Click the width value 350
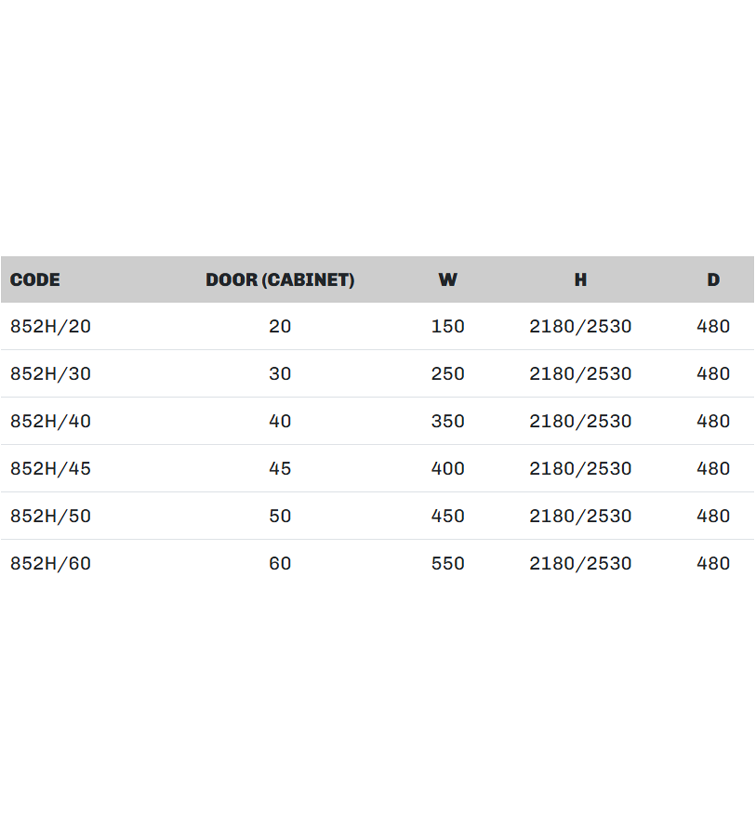Viewport: 755px width, 840px height. 448,421
